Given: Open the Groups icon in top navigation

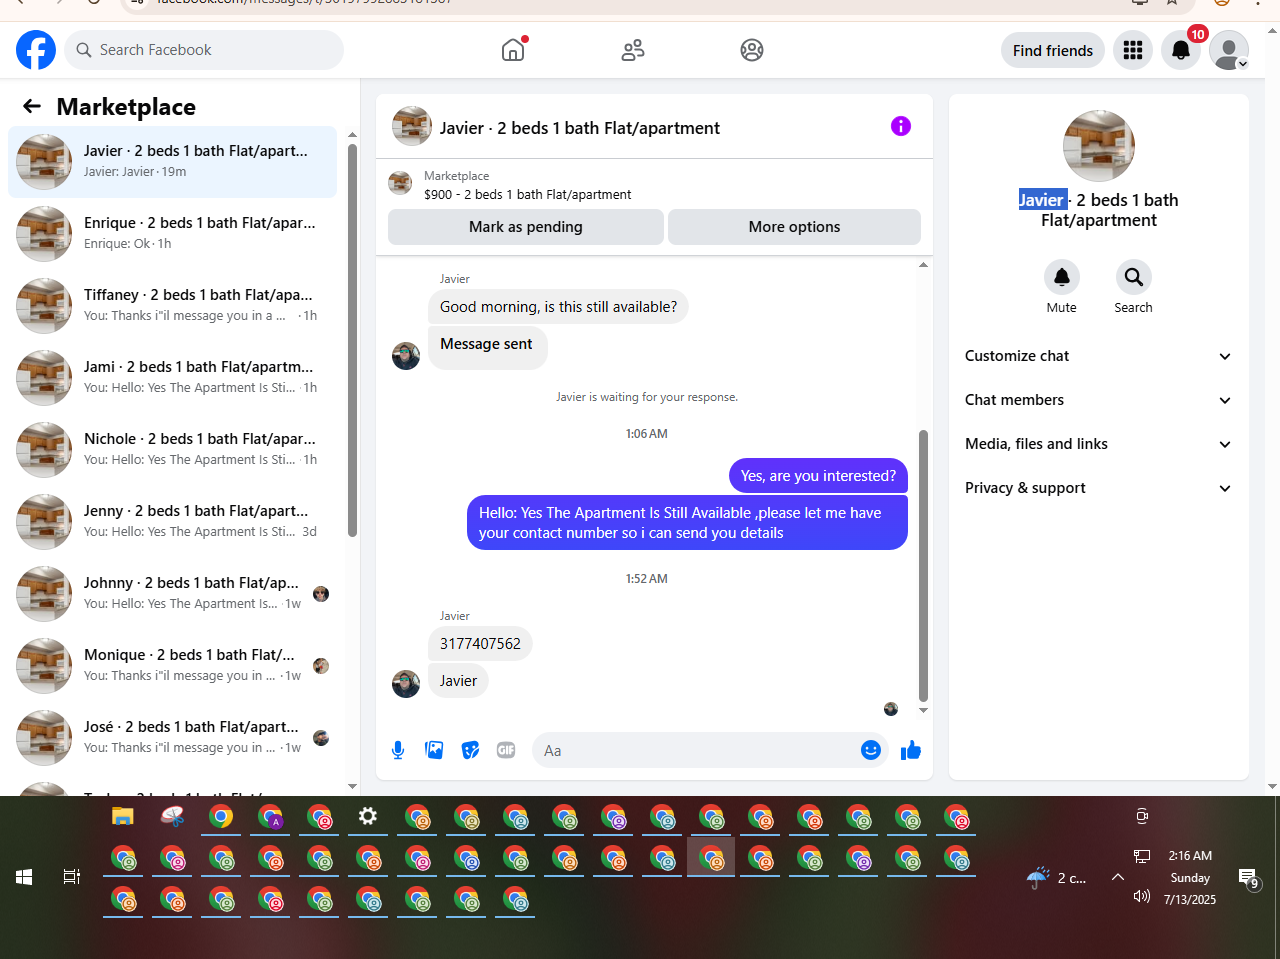Looking at the screenshot, I should pyautogui.click(x=752, y=50).
